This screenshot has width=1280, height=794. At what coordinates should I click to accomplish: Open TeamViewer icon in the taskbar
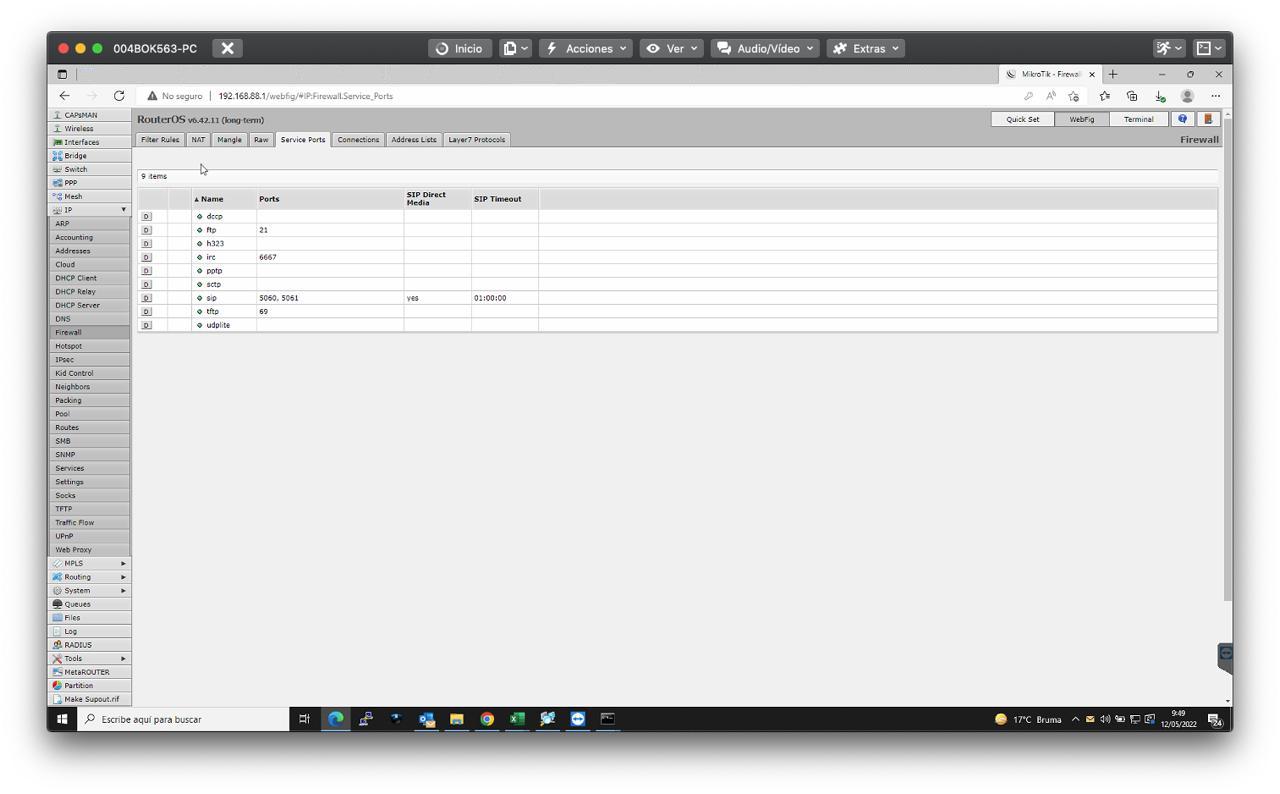(578, 719)
